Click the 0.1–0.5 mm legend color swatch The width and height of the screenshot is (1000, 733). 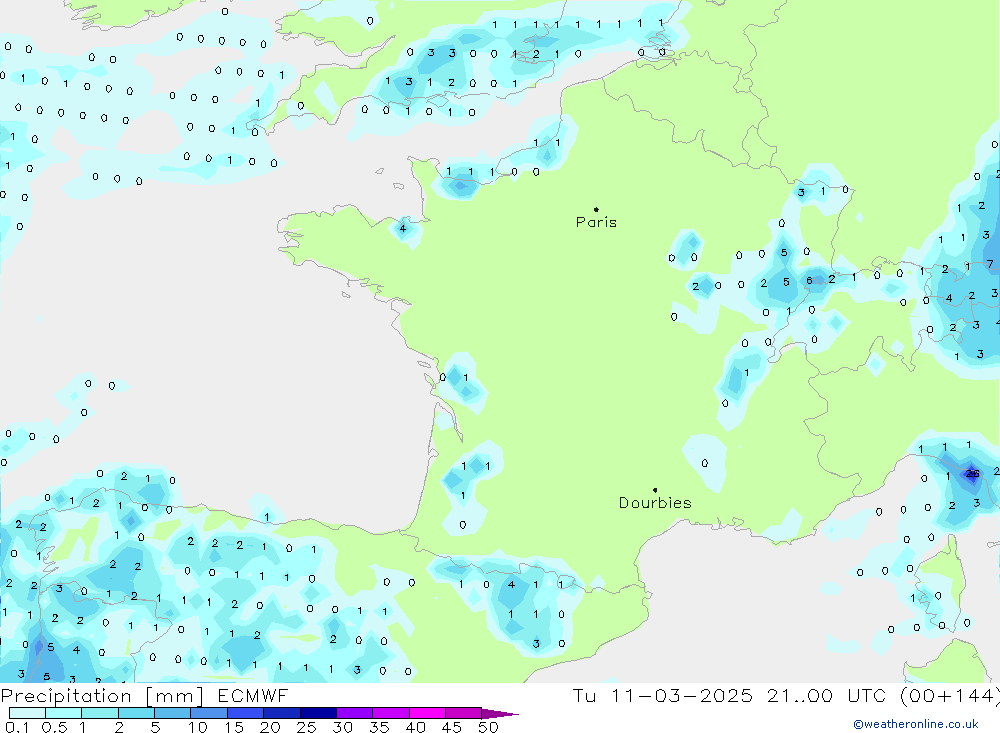click(x=27, y=713)
